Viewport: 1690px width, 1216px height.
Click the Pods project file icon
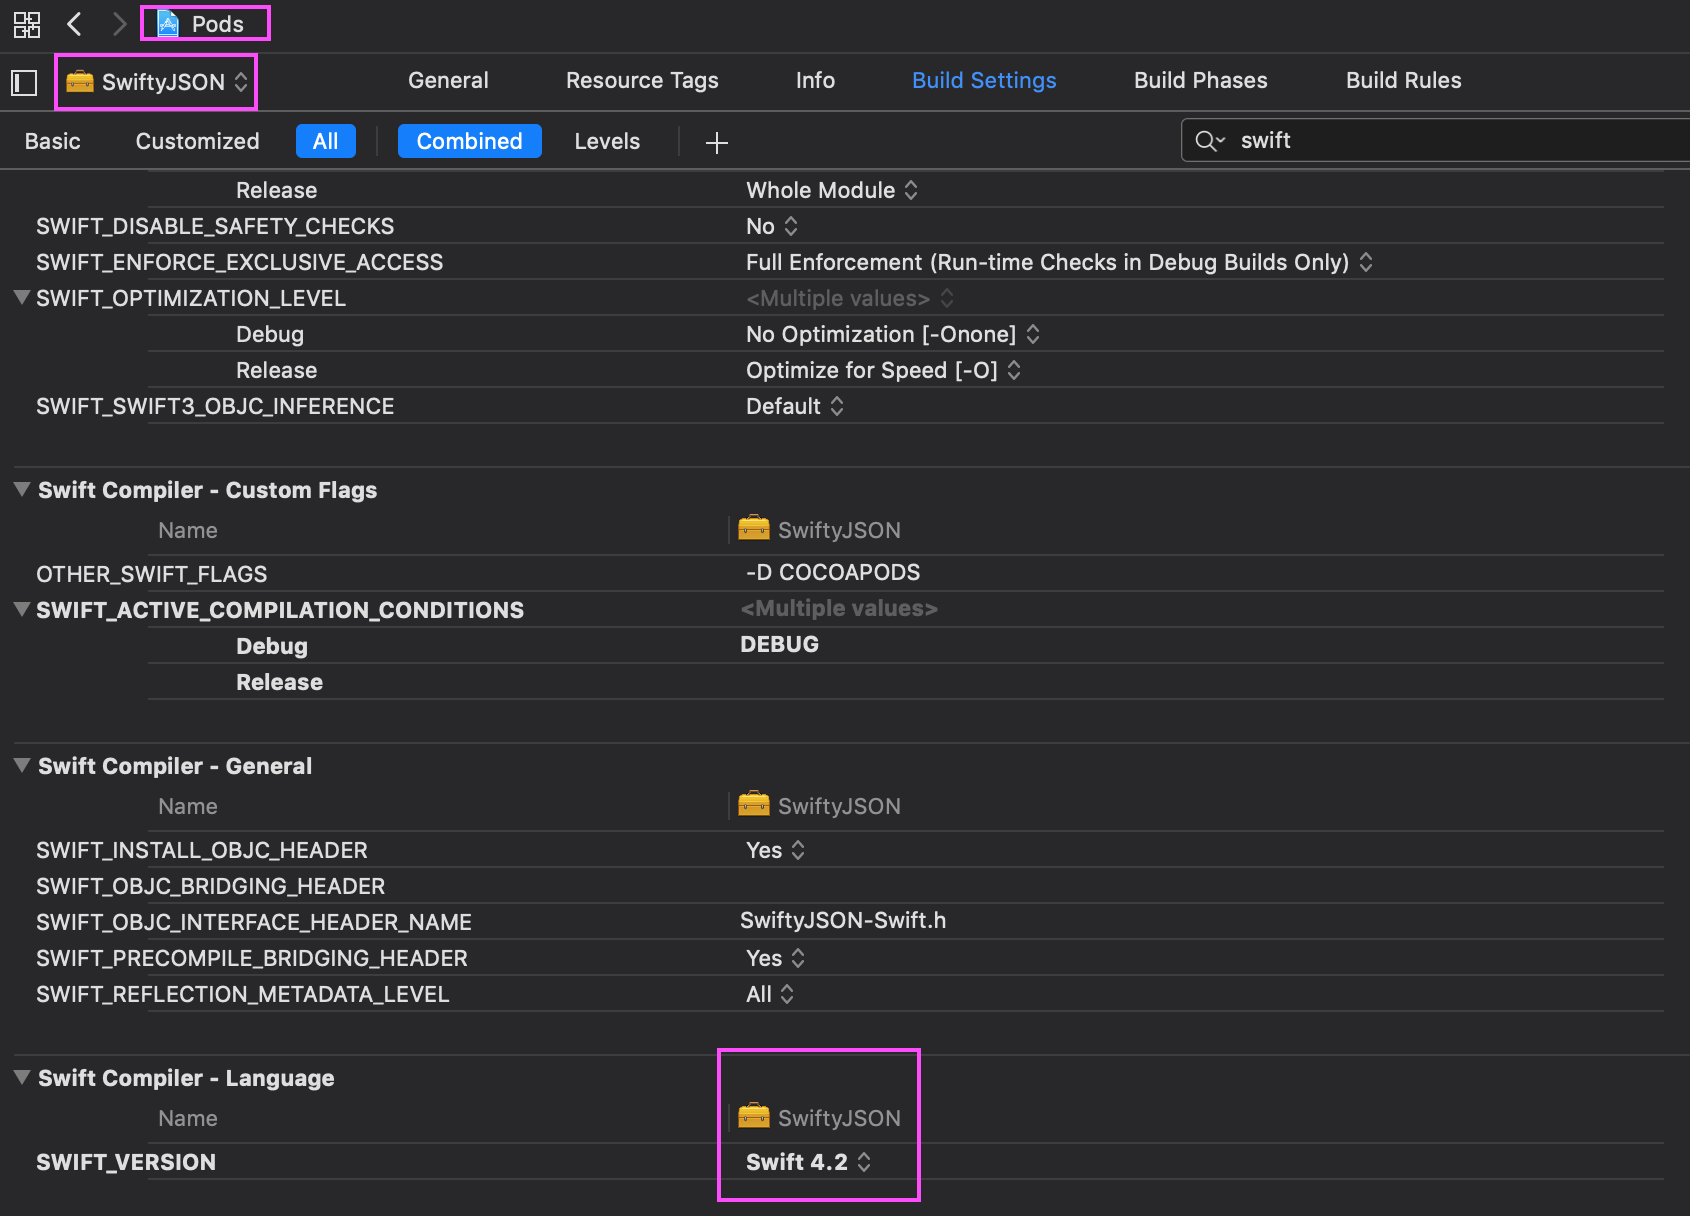(x=168, y=24)
